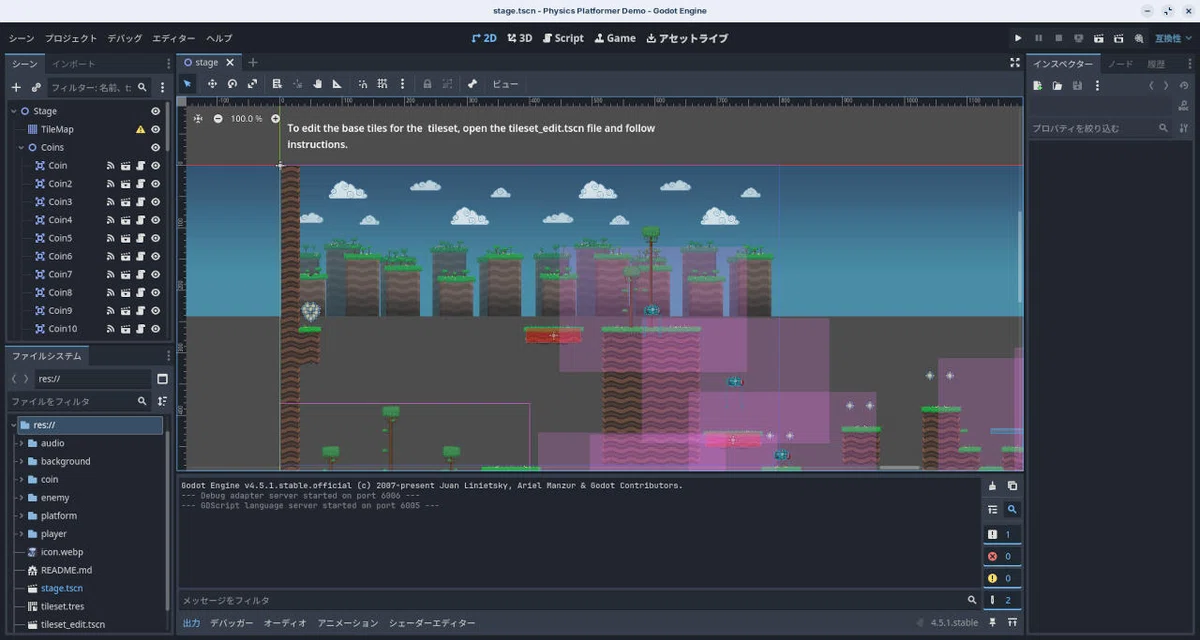Click the TileMap warning icon
1200x640 pixels.
pos(141,129)
